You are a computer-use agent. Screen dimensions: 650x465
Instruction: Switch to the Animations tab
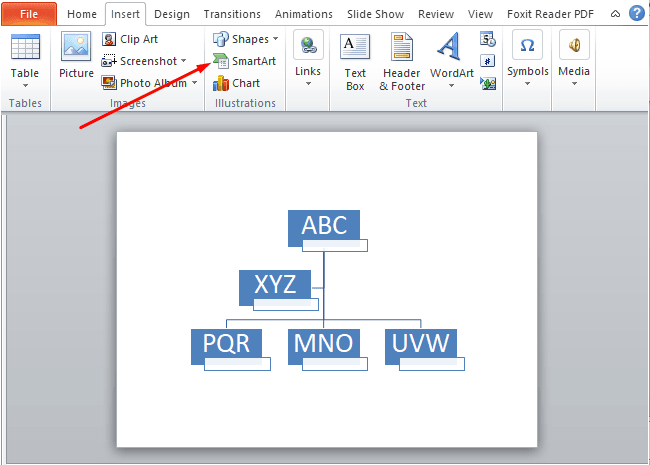click(303, 14)
